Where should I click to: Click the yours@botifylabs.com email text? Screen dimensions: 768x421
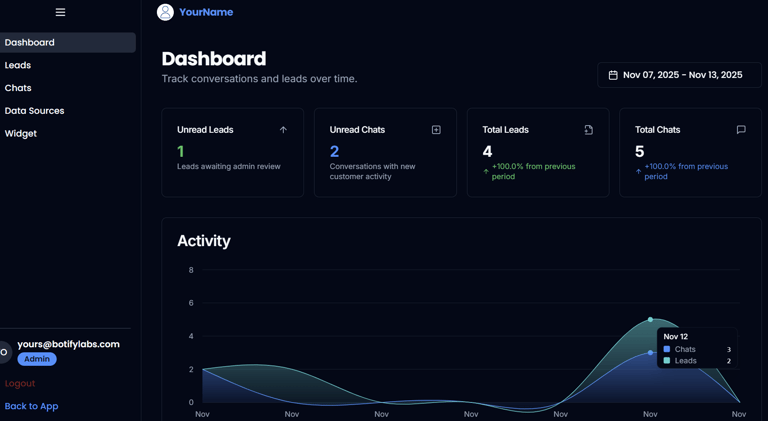(x=69, y=344)
